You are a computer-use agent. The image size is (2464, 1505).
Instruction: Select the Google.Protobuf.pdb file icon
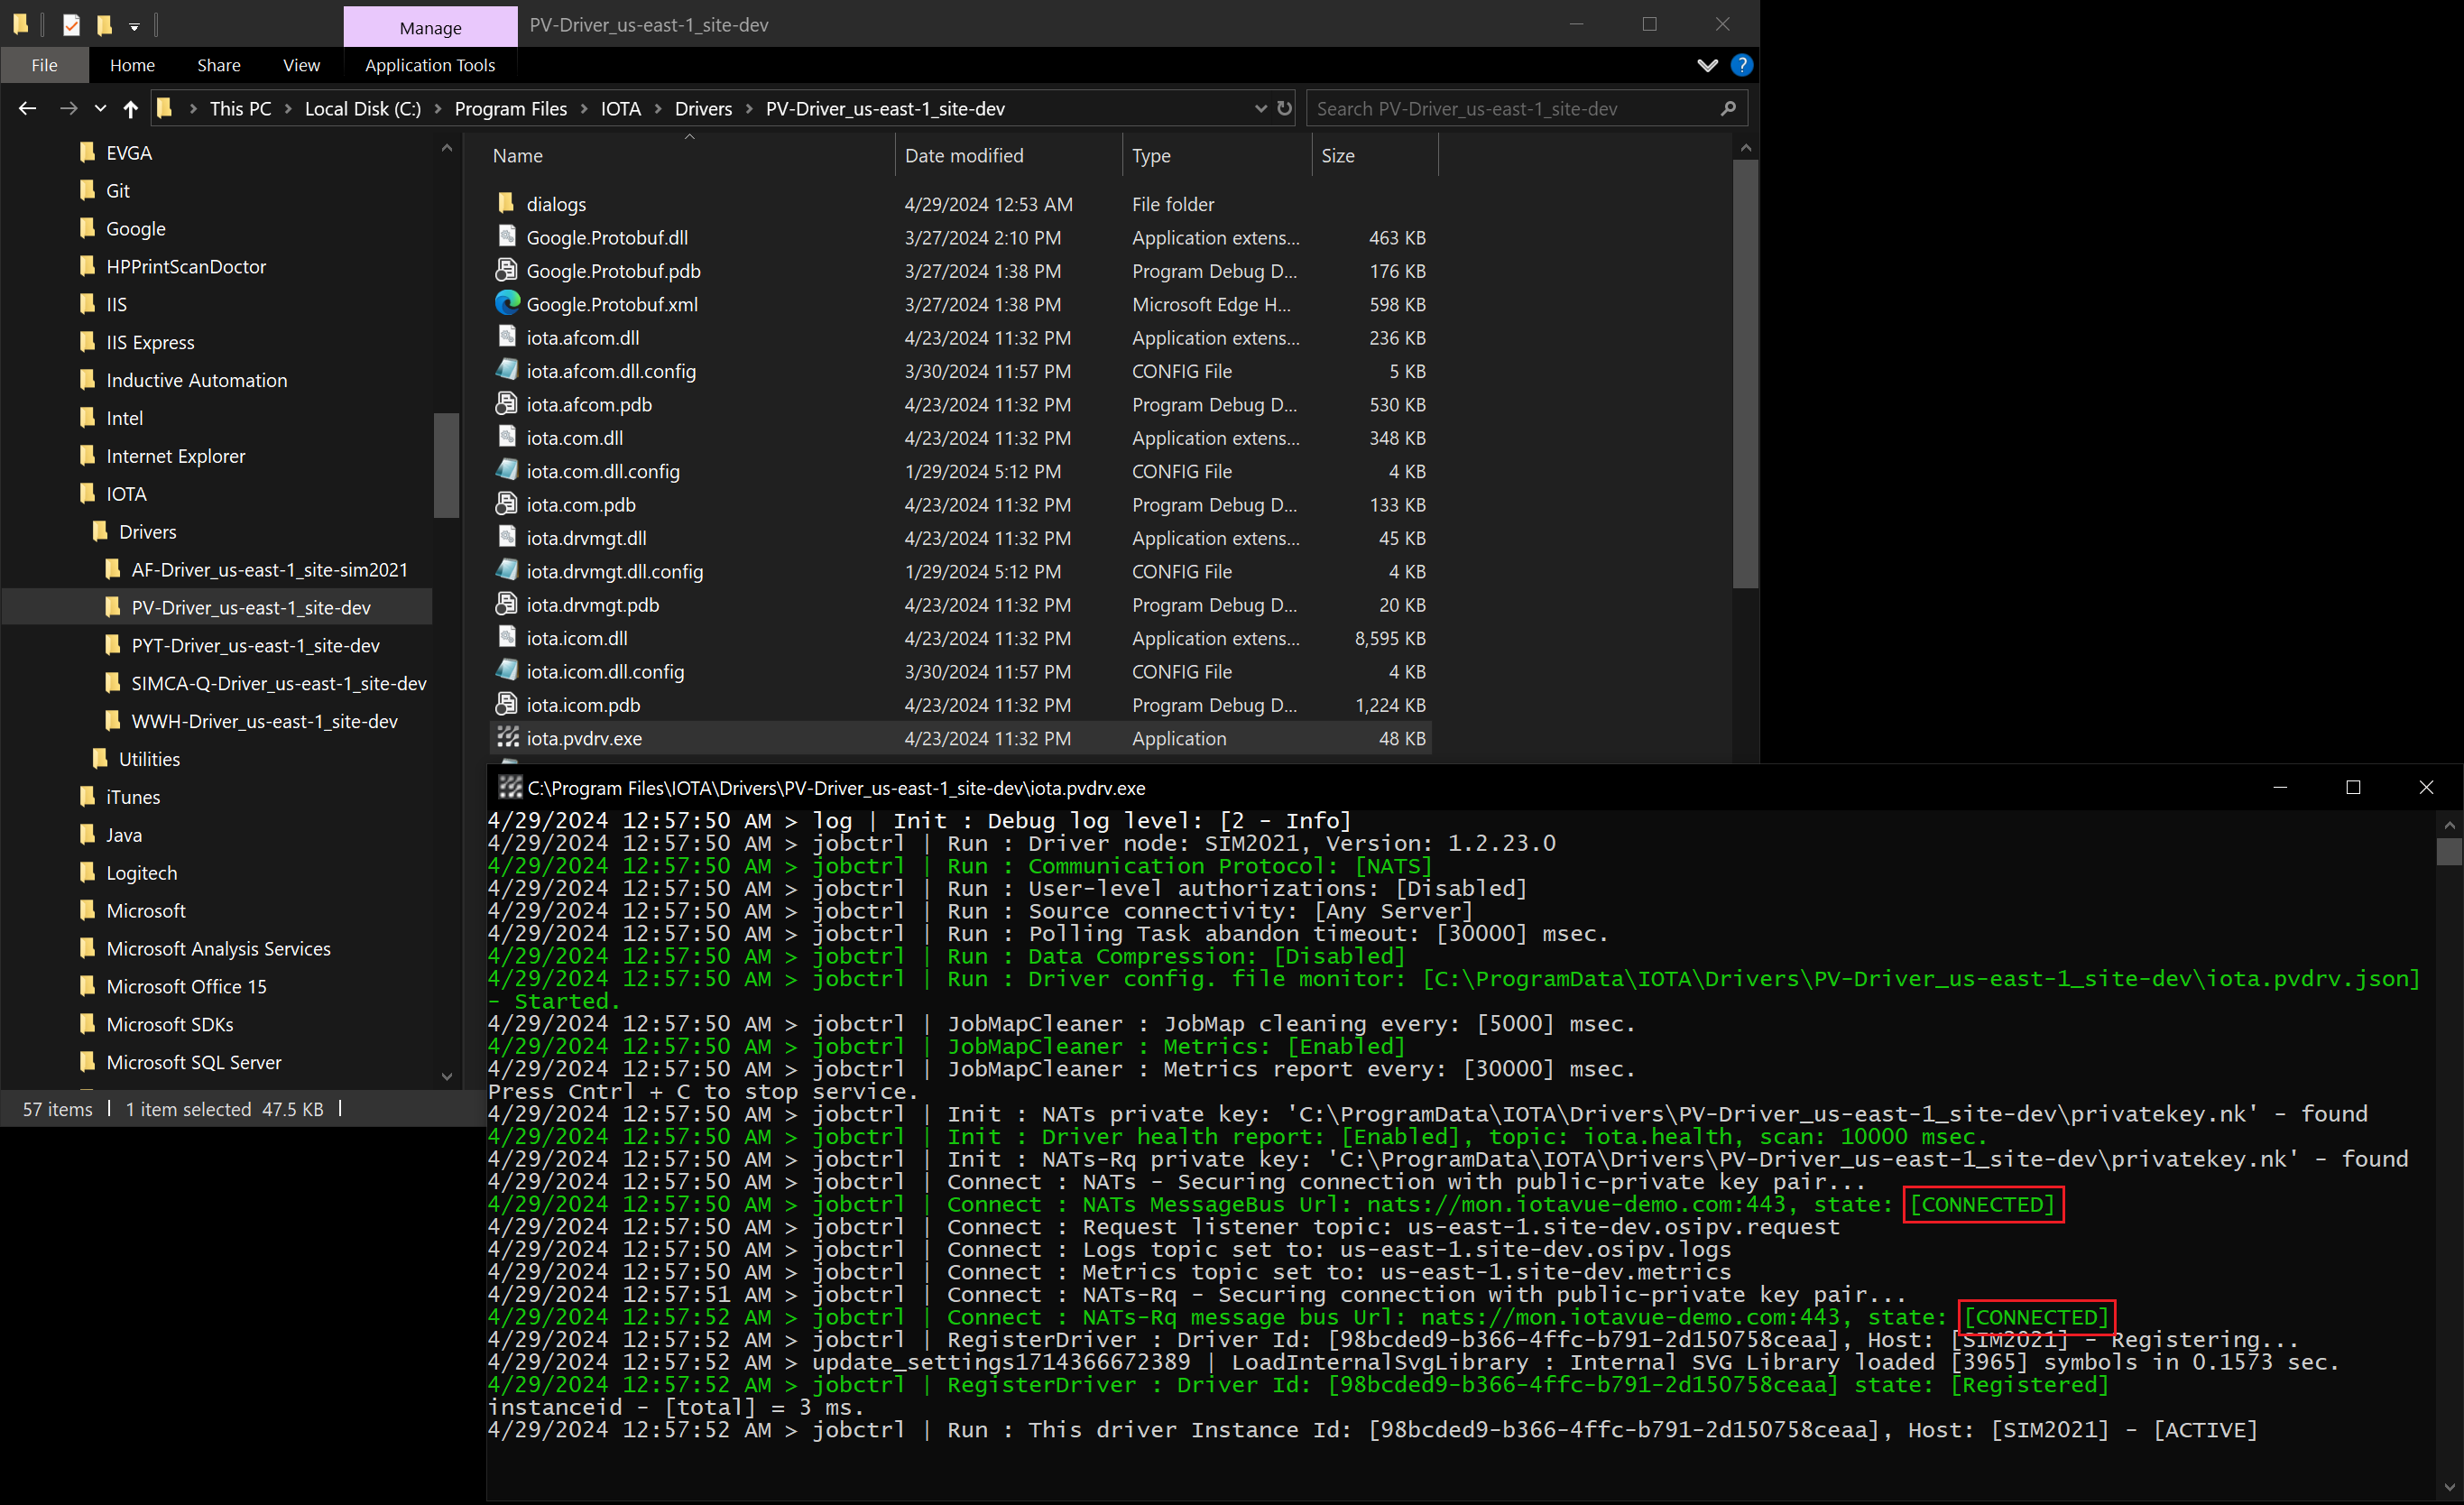pyautogui.click(x=507, y=270)
